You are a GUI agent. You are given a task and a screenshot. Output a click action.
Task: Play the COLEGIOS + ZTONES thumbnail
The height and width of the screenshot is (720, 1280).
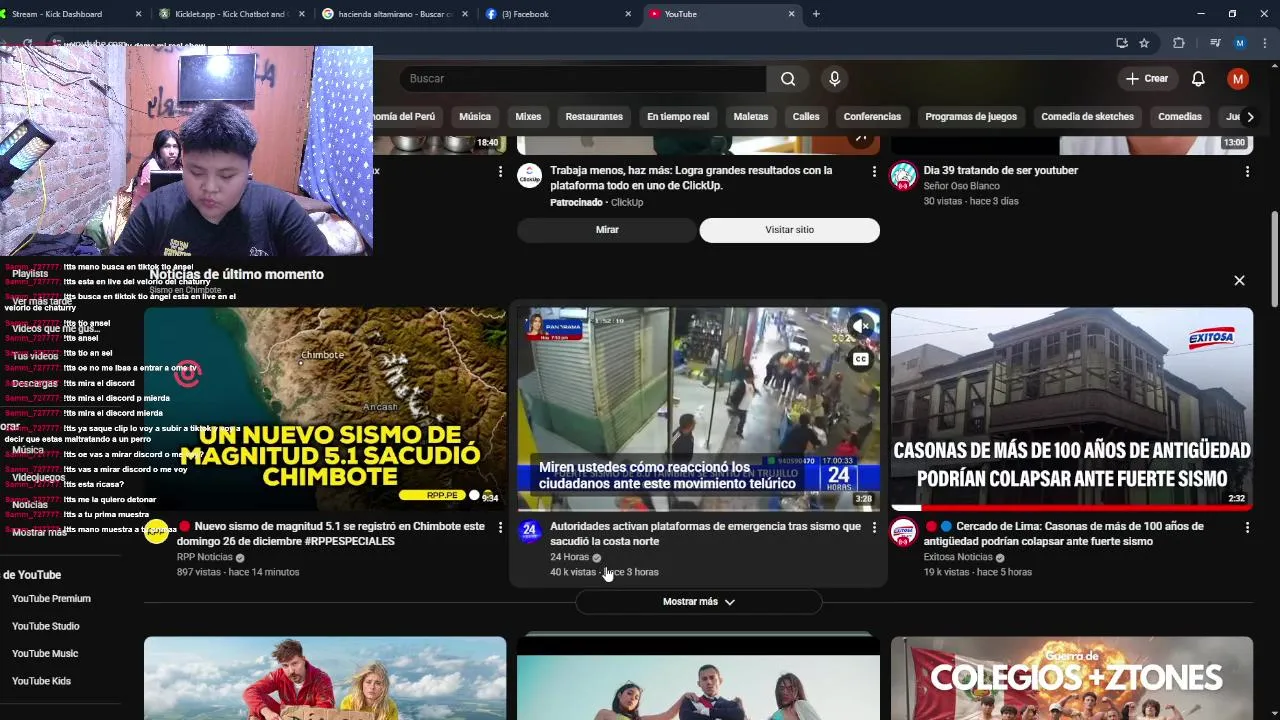tap(1072, 678)
